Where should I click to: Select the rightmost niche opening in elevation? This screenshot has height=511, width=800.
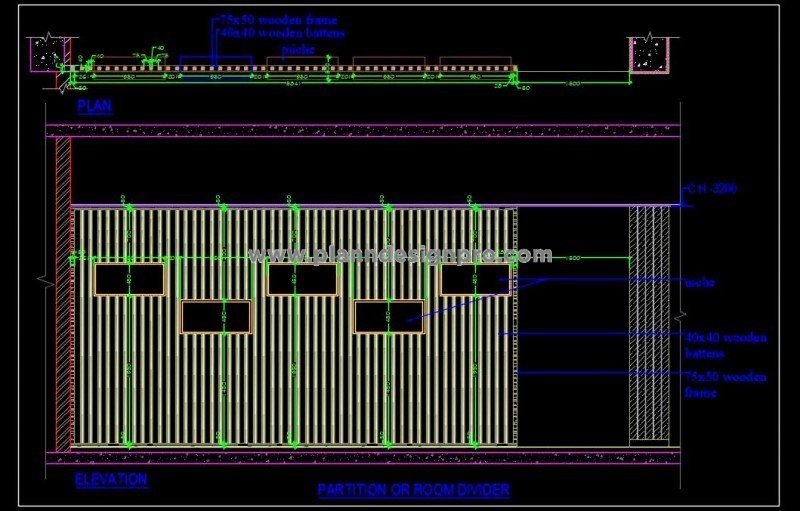point(475,279)
